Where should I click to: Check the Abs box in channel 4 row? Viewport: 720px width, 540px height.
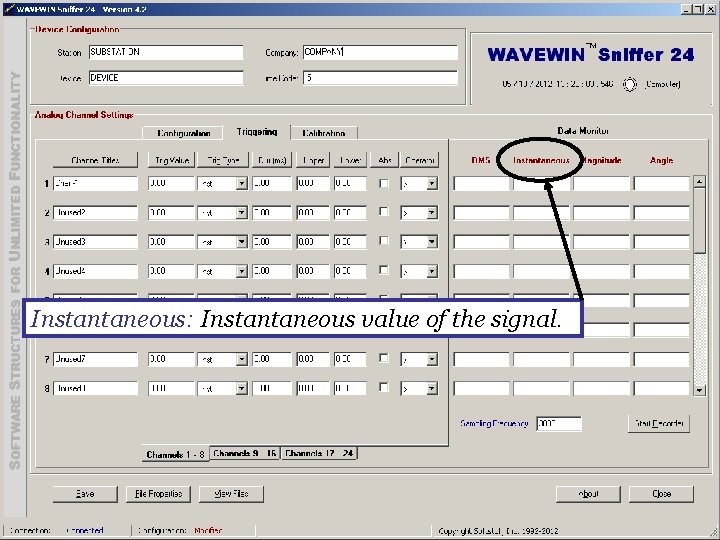point(383,270)
